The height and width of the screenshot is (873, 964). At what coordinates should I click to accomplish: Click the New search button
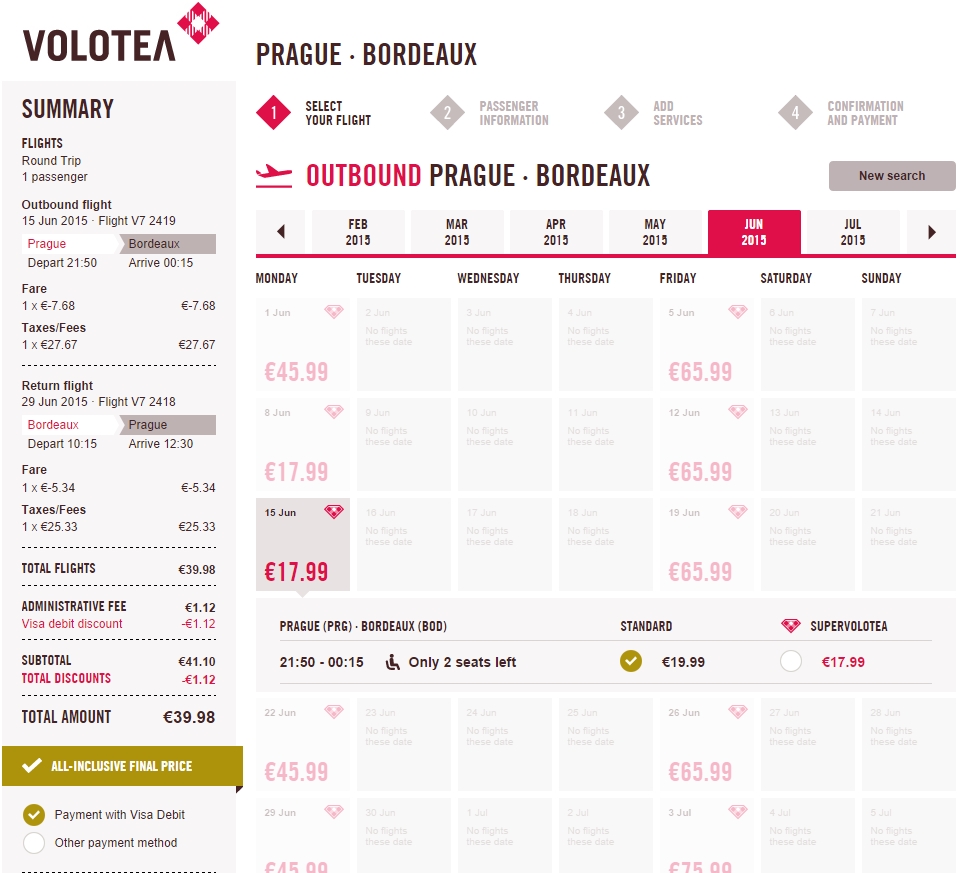click(x=892, y=176)
